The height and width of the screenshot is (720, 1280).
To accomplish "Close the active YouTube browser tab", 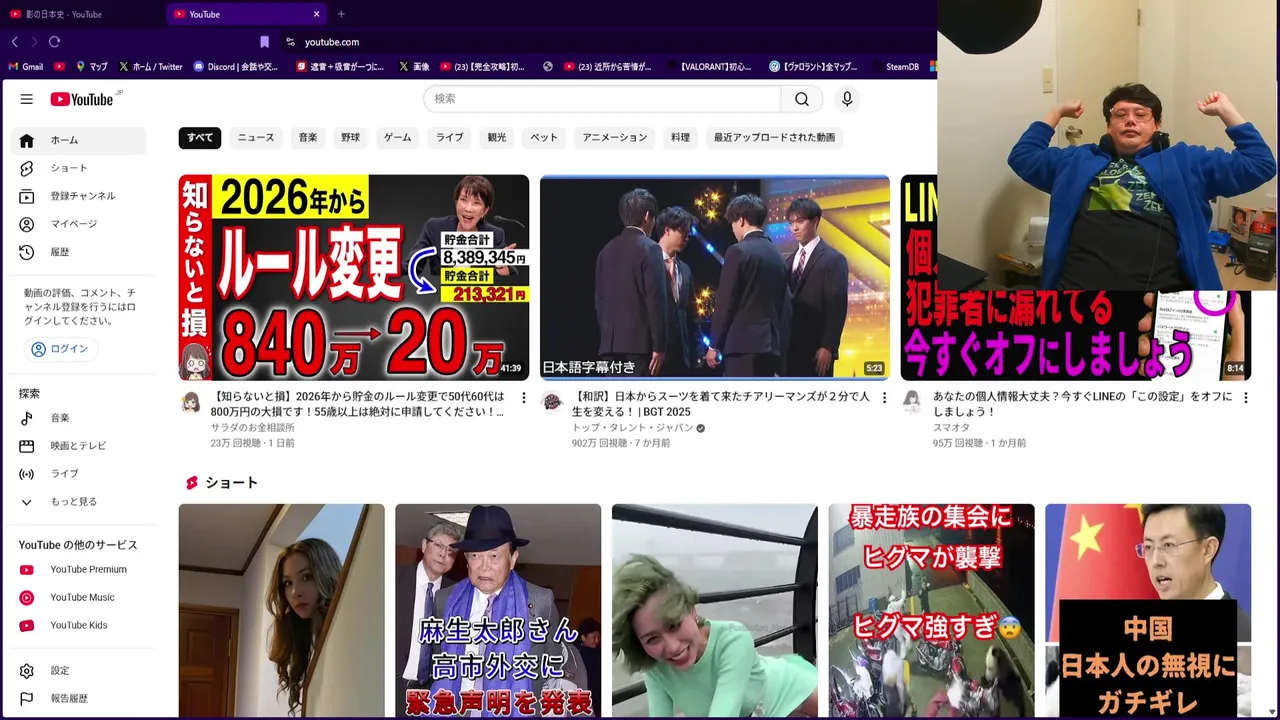I will (317, 14).
